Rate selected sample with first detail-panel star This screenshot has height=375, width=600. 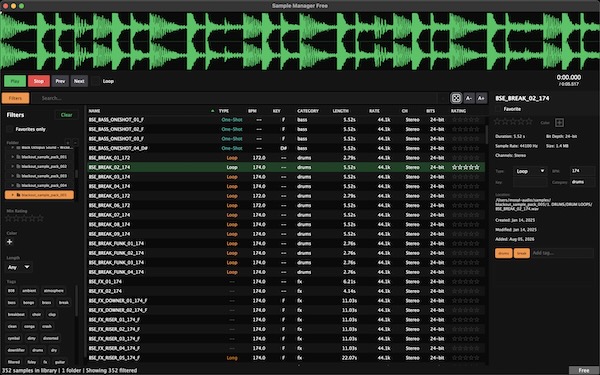(498, 122)
